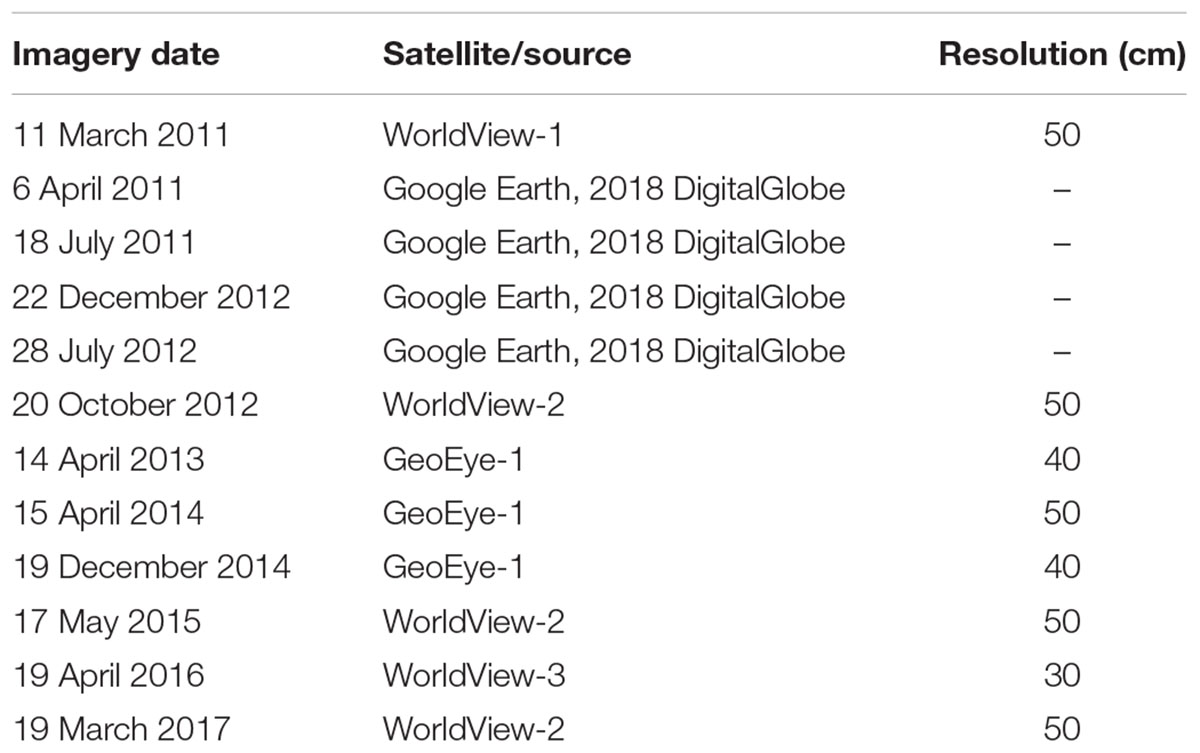This screenshot has height=753, width=1200.
Task: Select resolution 30 in the 19 April 2016 row
Action: (x=1061, y=675)
